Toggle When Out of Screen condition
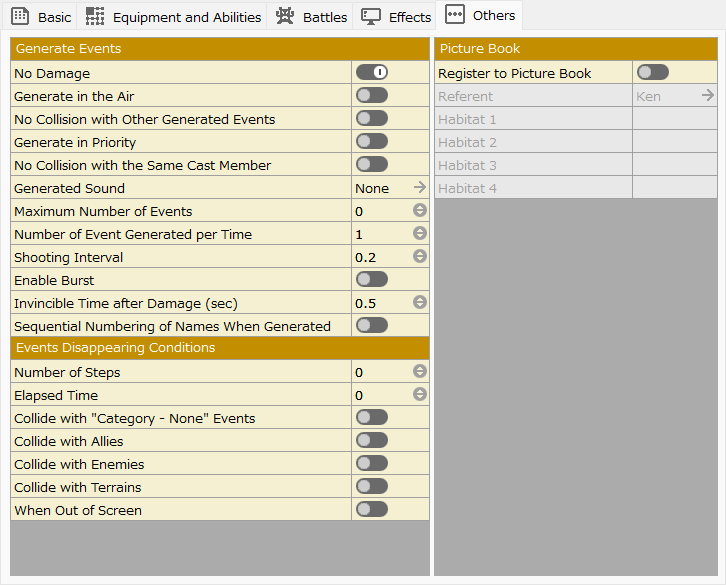Image resolution: width=726 pixels, height=585 pixels. (x=372, y=510)
